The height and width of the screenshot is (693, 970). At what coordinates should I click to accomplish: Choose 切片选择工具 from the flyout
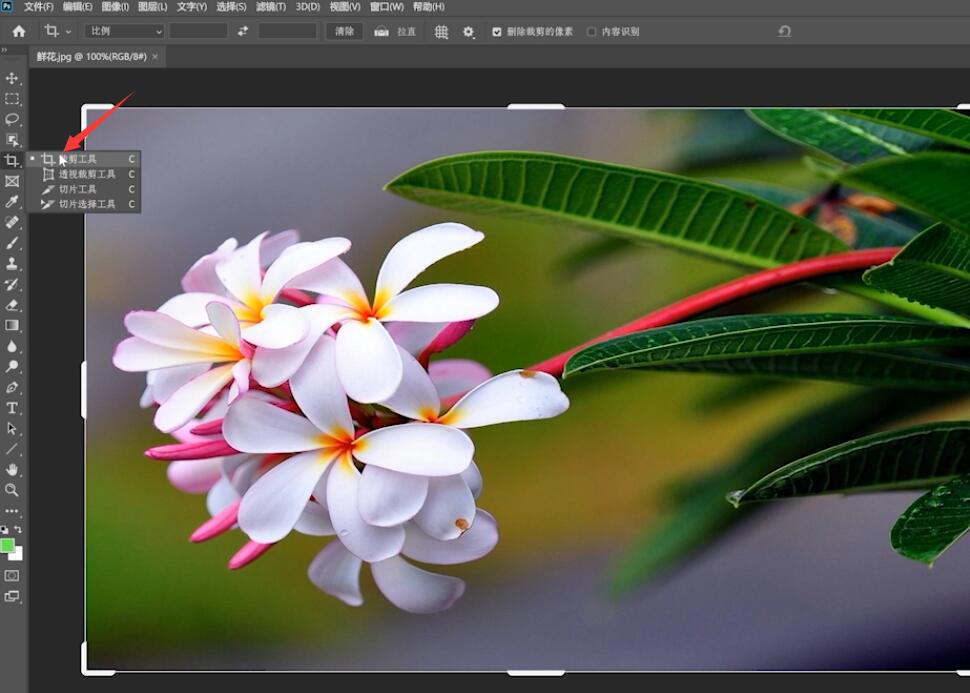click(84, 204)
